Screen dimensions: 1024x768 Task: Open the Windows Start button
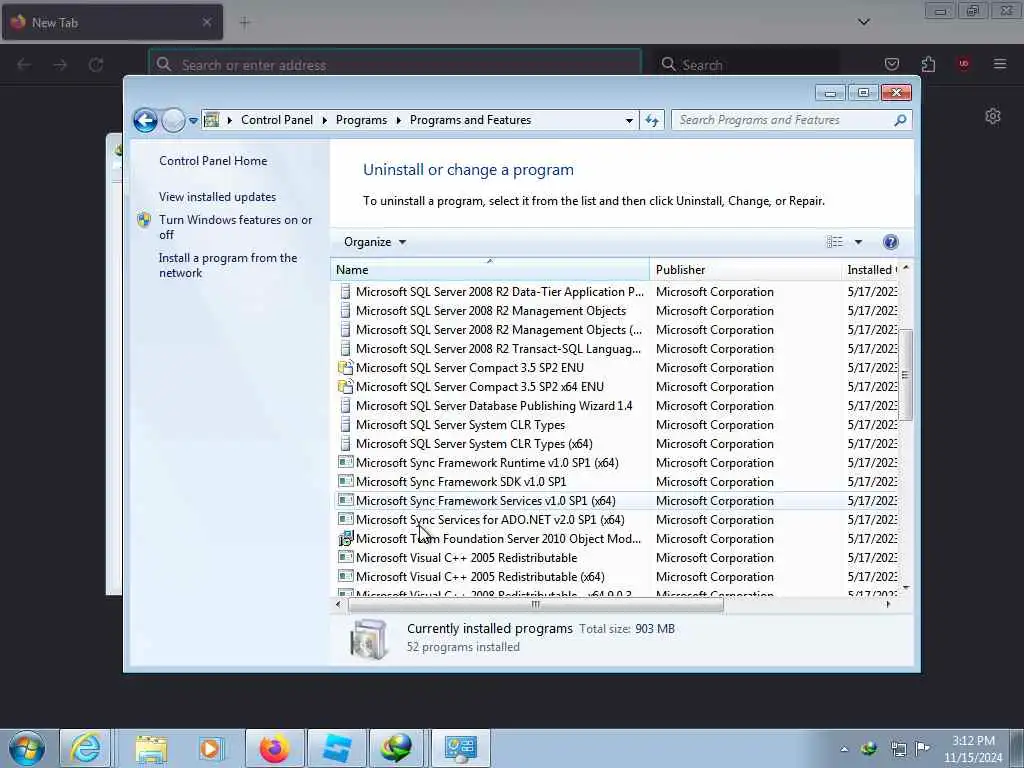pyautogui.click(x=27, y=748)
